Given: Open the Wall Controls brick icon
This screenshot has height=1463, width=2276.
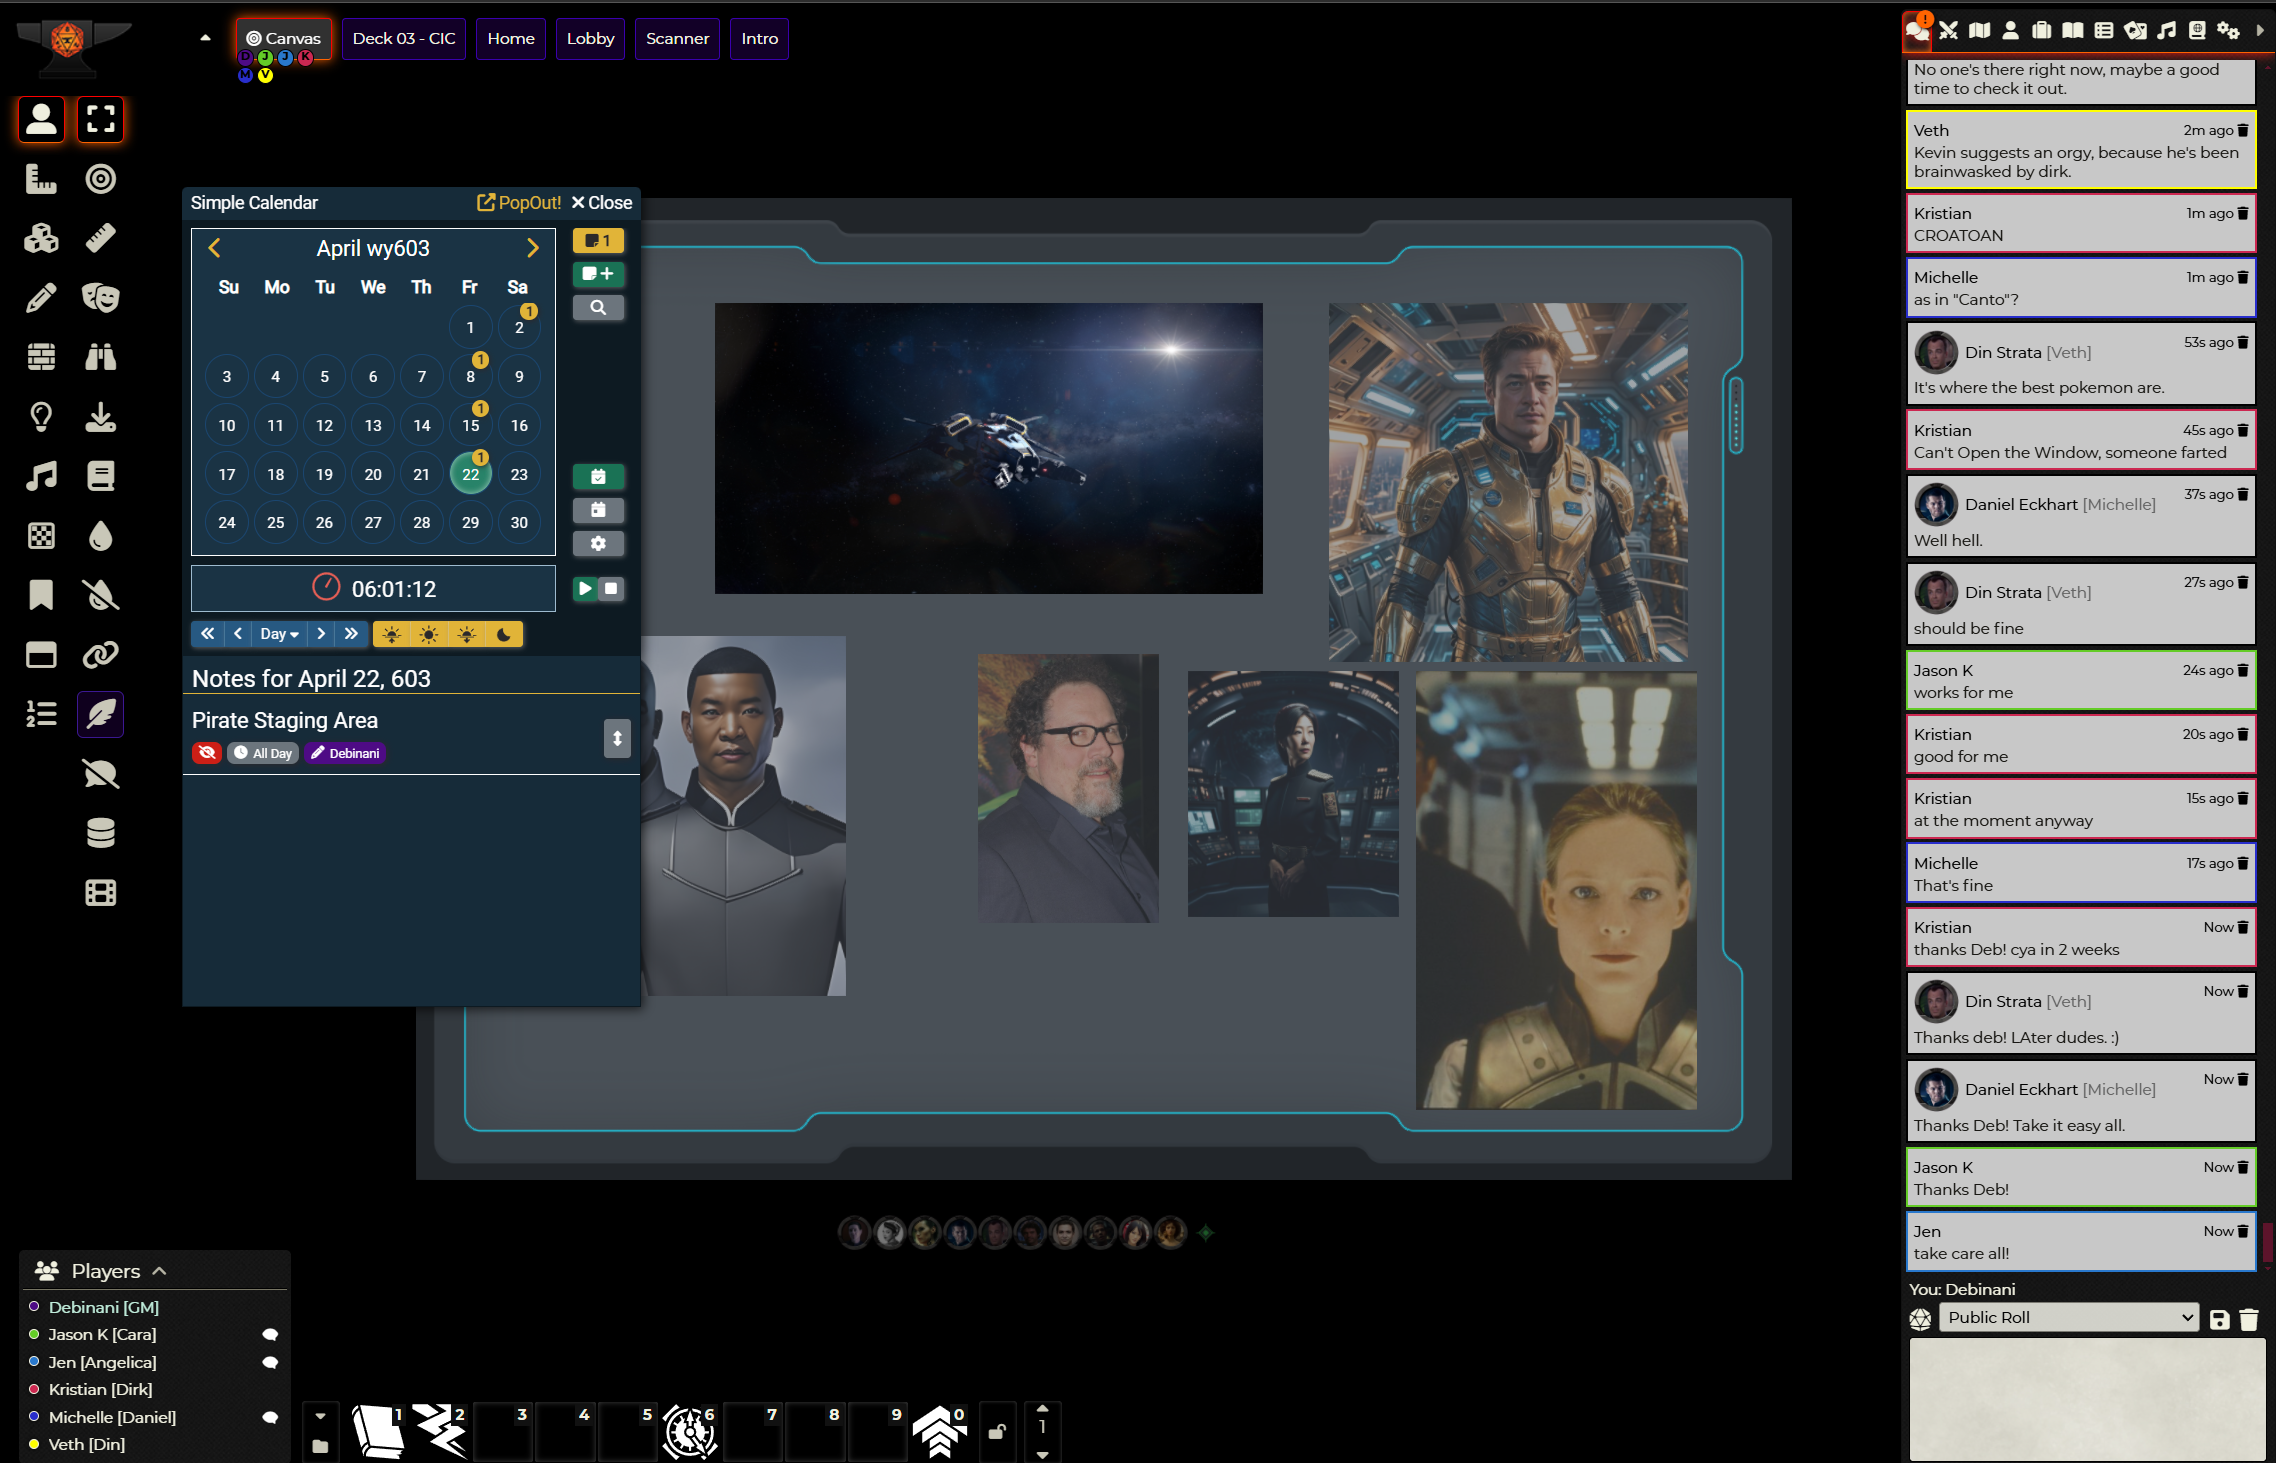Looking at the screenshot, I should pyautogui.click(x=41, y=357).
